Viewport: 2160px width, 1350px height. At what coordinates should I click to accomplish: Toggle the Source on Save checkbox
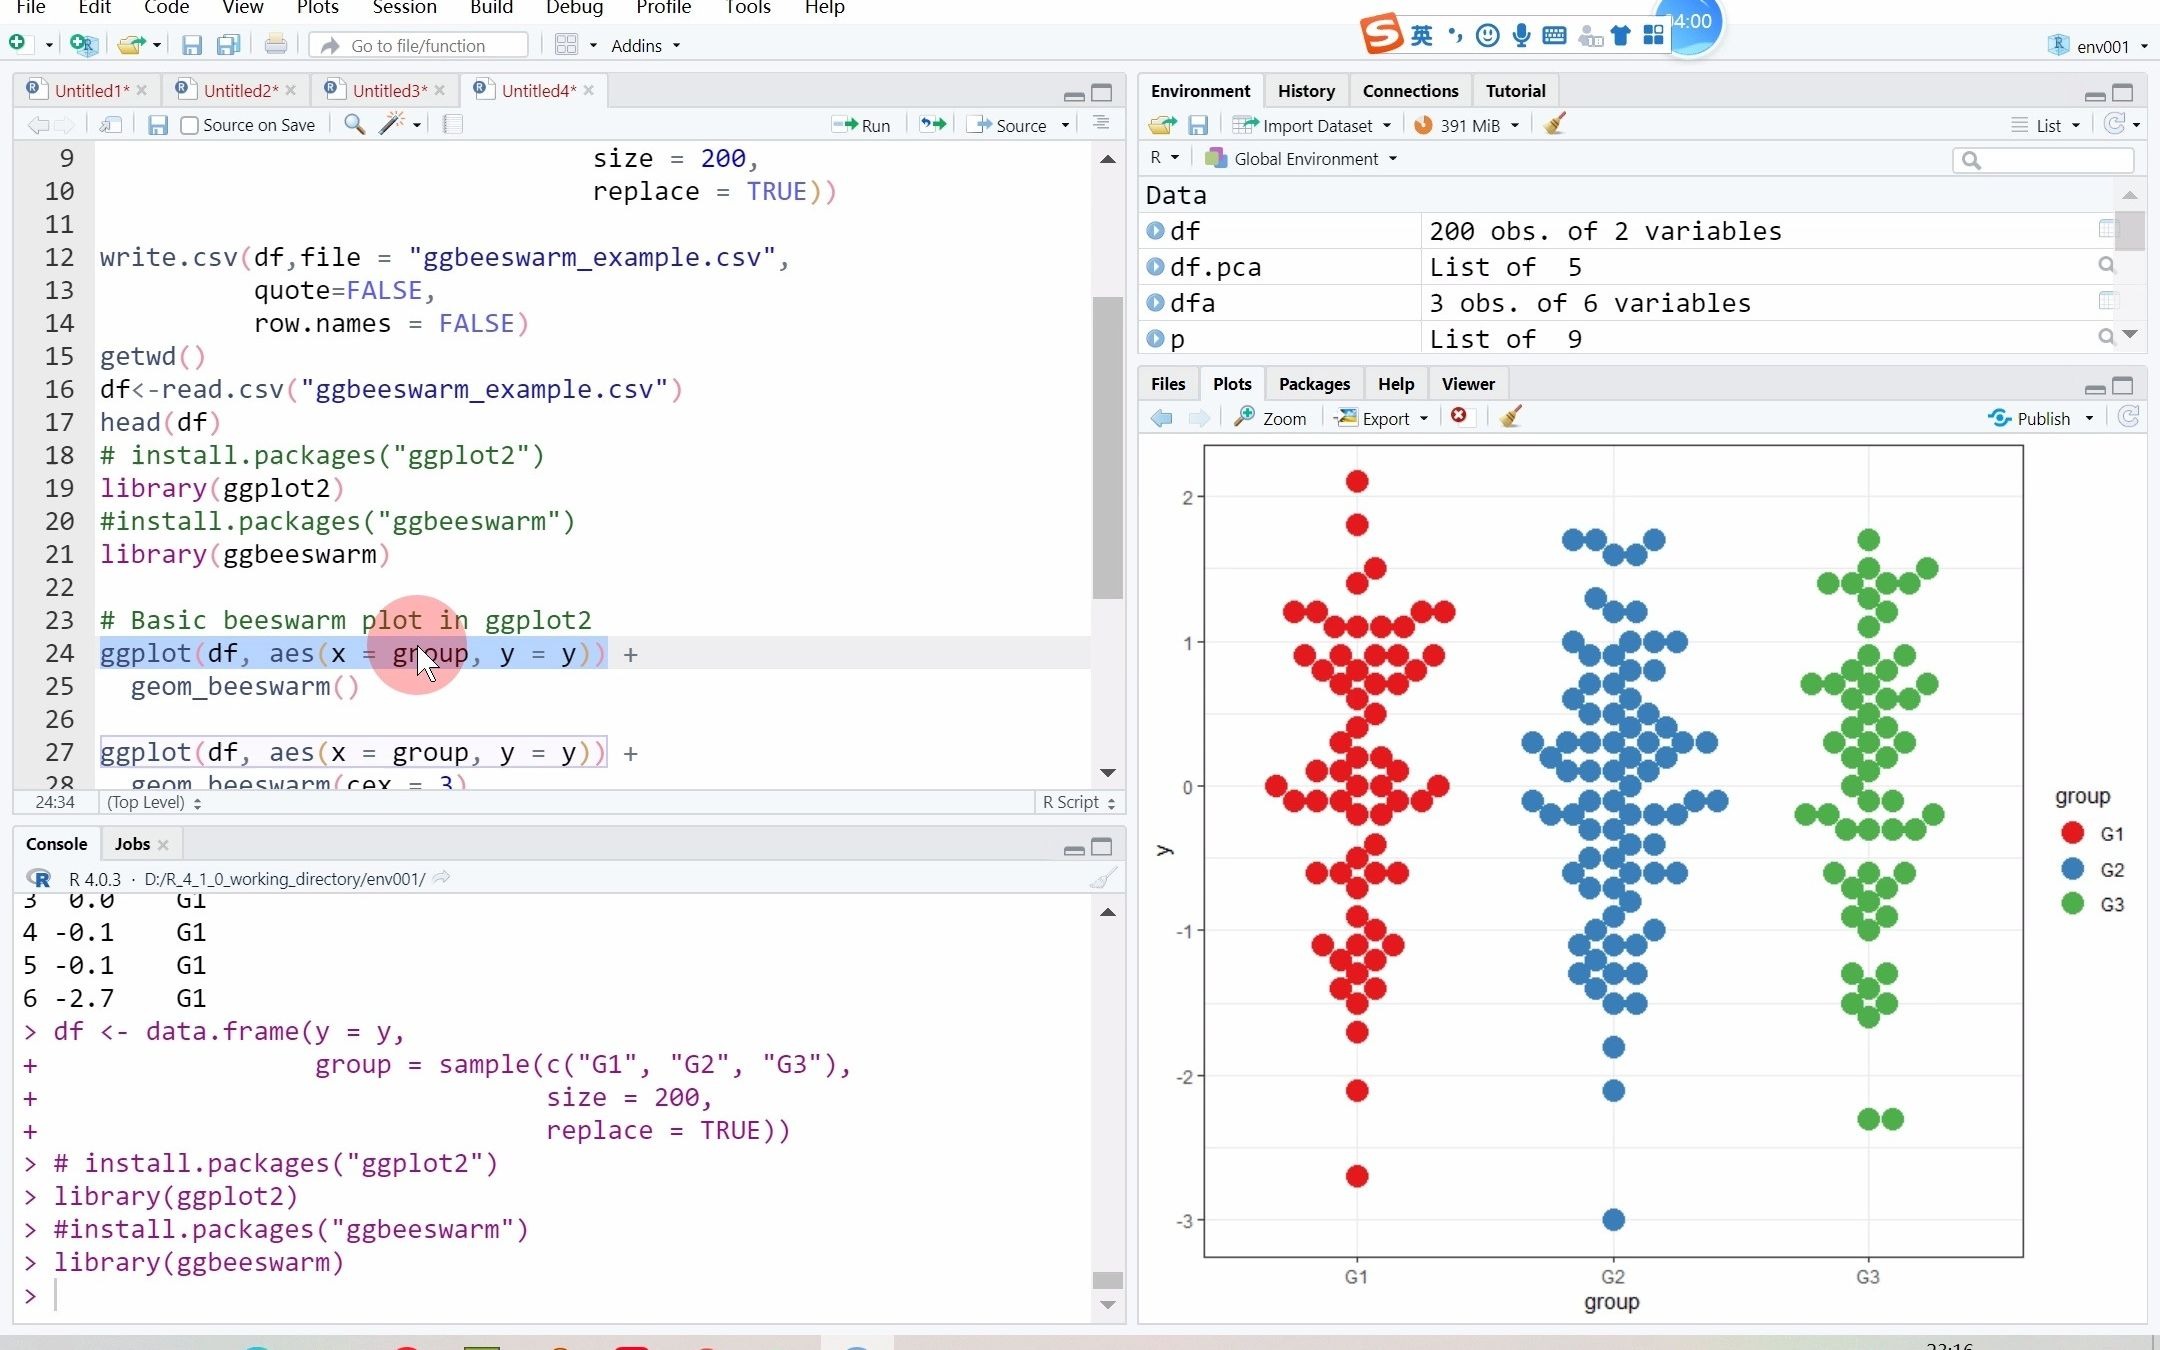click(x=189, y=125)
